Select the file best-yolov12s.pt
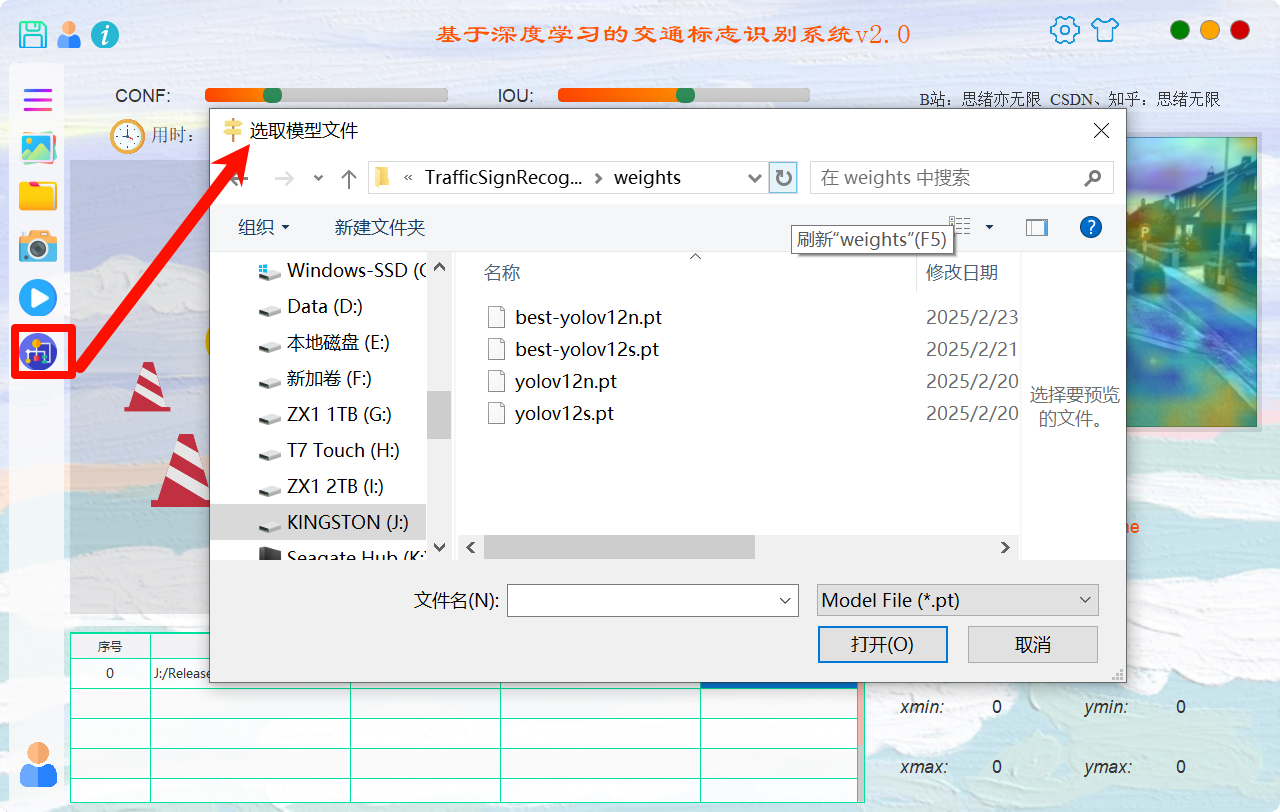Viewport: 1280px width, 812px height. click(x=587, y=349)
